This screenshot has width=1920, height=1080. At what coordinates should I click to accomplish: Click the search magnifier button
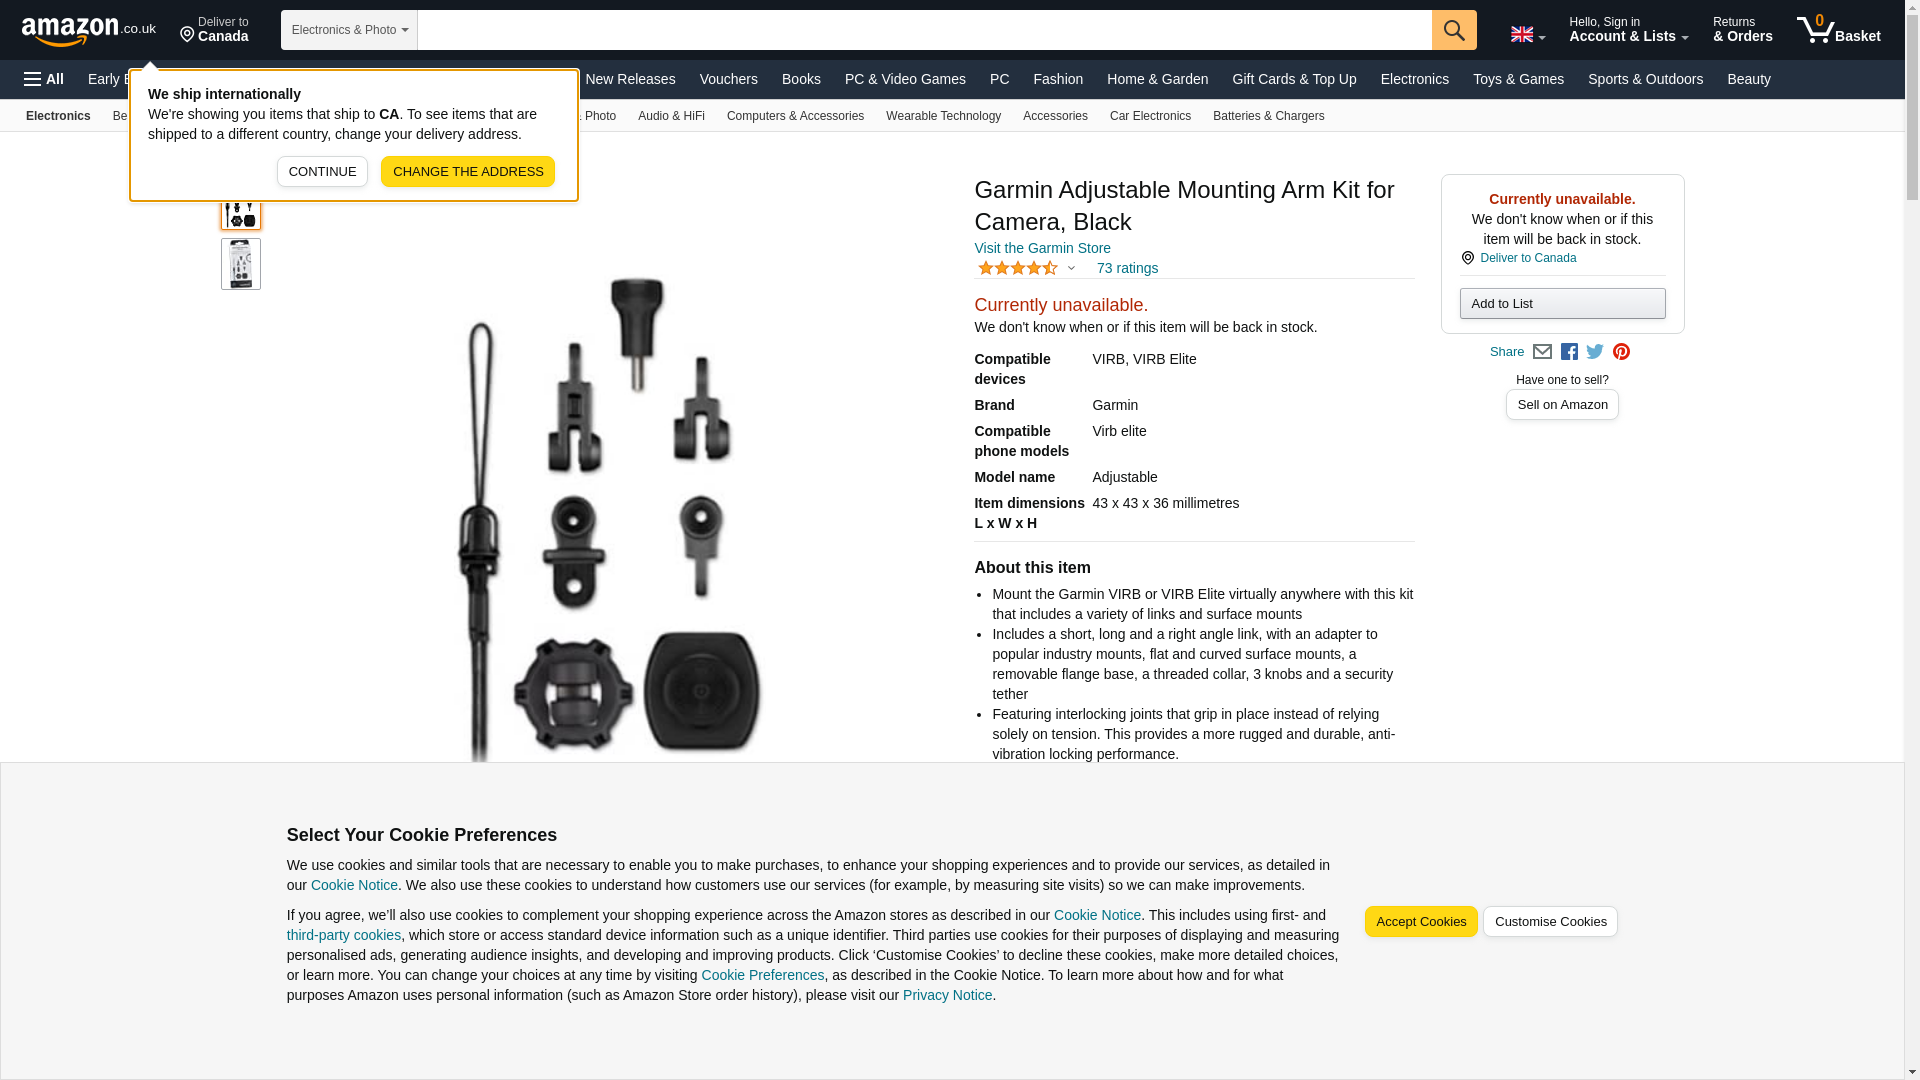pyautogui.click(x=1453, y=30)
